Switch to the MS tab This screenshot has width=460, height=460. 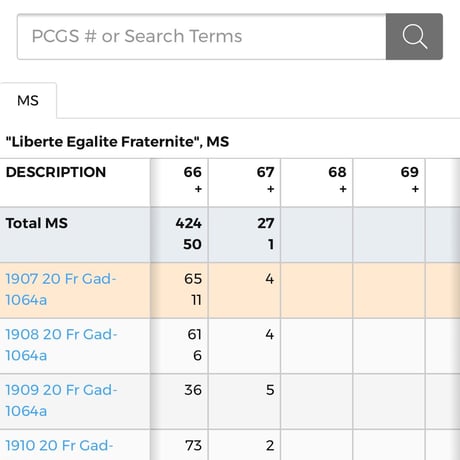28,100
